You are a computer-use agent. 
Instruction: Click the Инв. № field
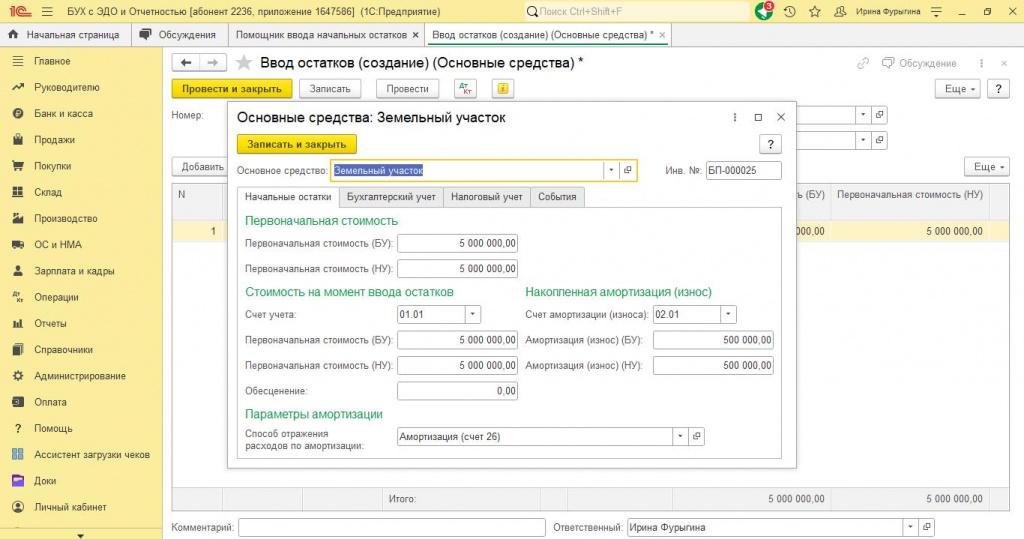tap(743, 171)
